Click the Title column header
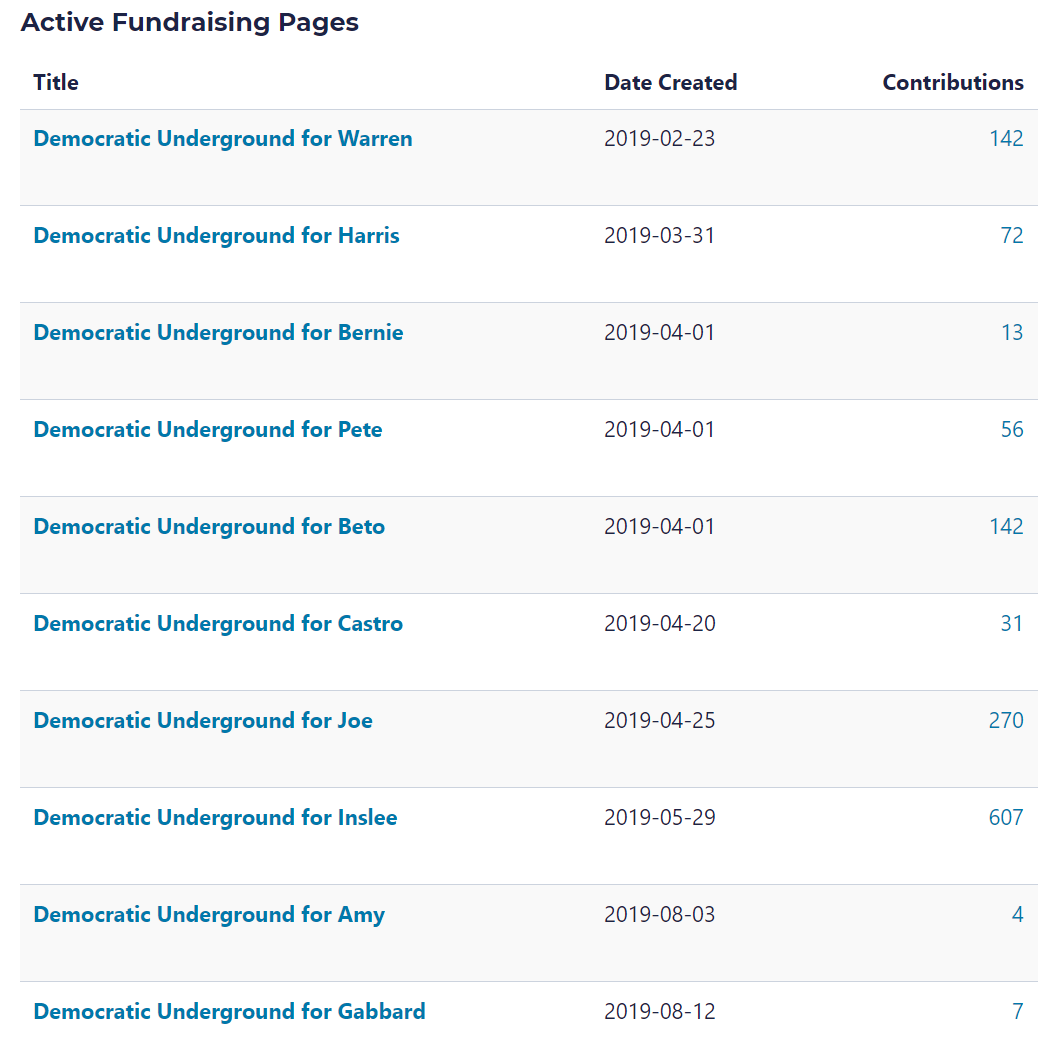The height and width of the screenshot is (1043, 1038). click(56, 83)
